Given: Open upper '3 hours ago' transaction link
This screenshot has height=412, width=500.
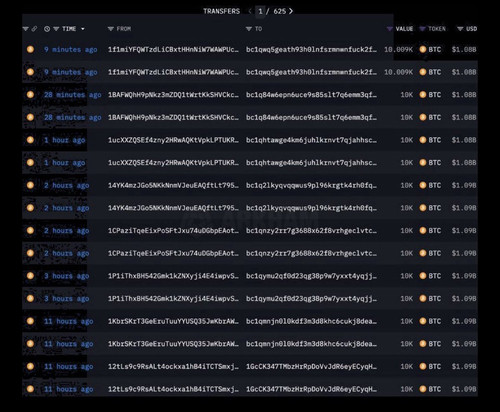Looking at the screenshot, I should click(67, 276).
